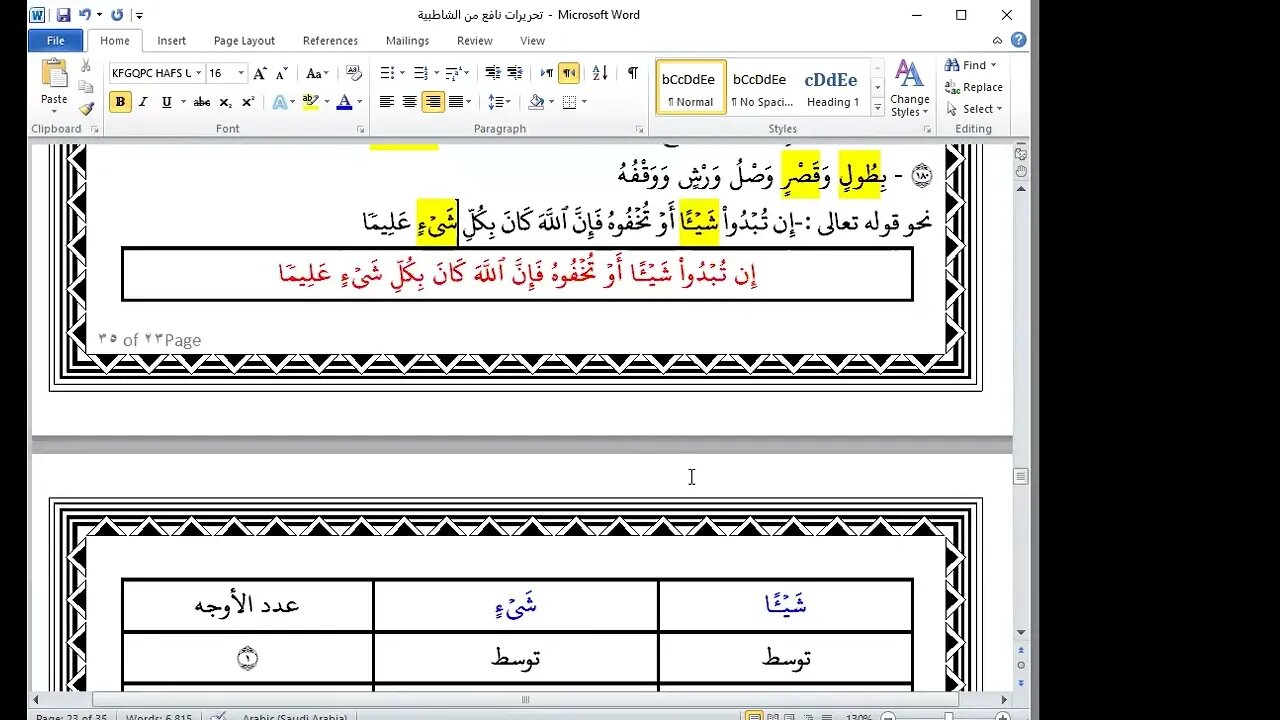Image resolution: width=1280 pixels, height=720 pixels.
Task: Open Change Styles dropdown
Action: click(x=909, y=88)
